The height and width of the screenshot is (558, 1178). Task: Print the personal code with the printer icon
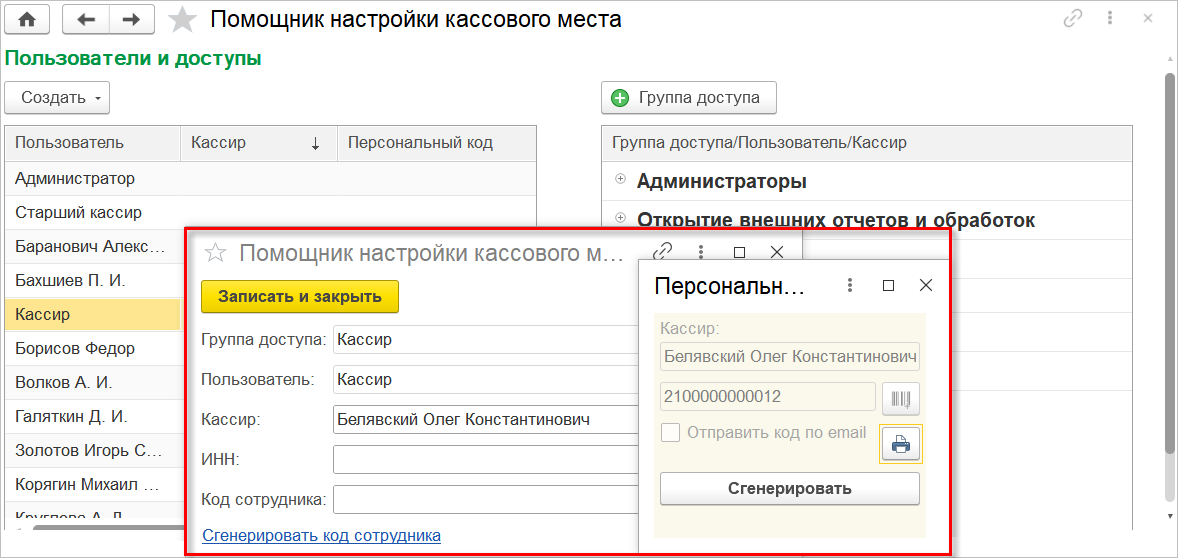900,444
